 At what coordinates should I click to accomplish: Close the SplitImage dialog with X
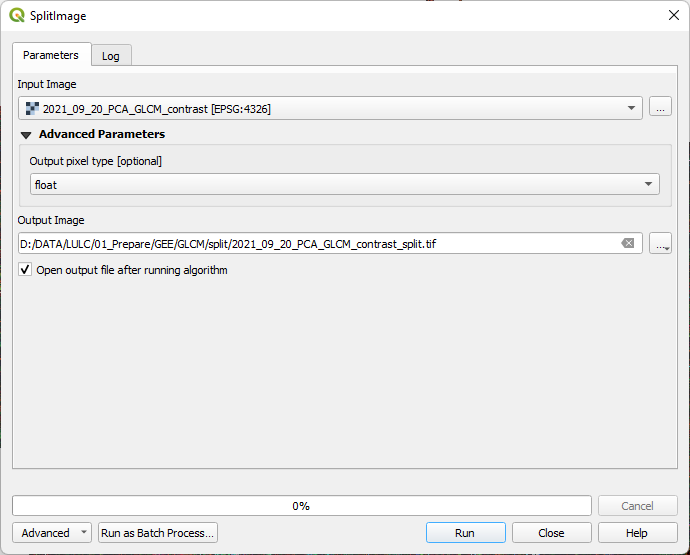pos(673,15)
